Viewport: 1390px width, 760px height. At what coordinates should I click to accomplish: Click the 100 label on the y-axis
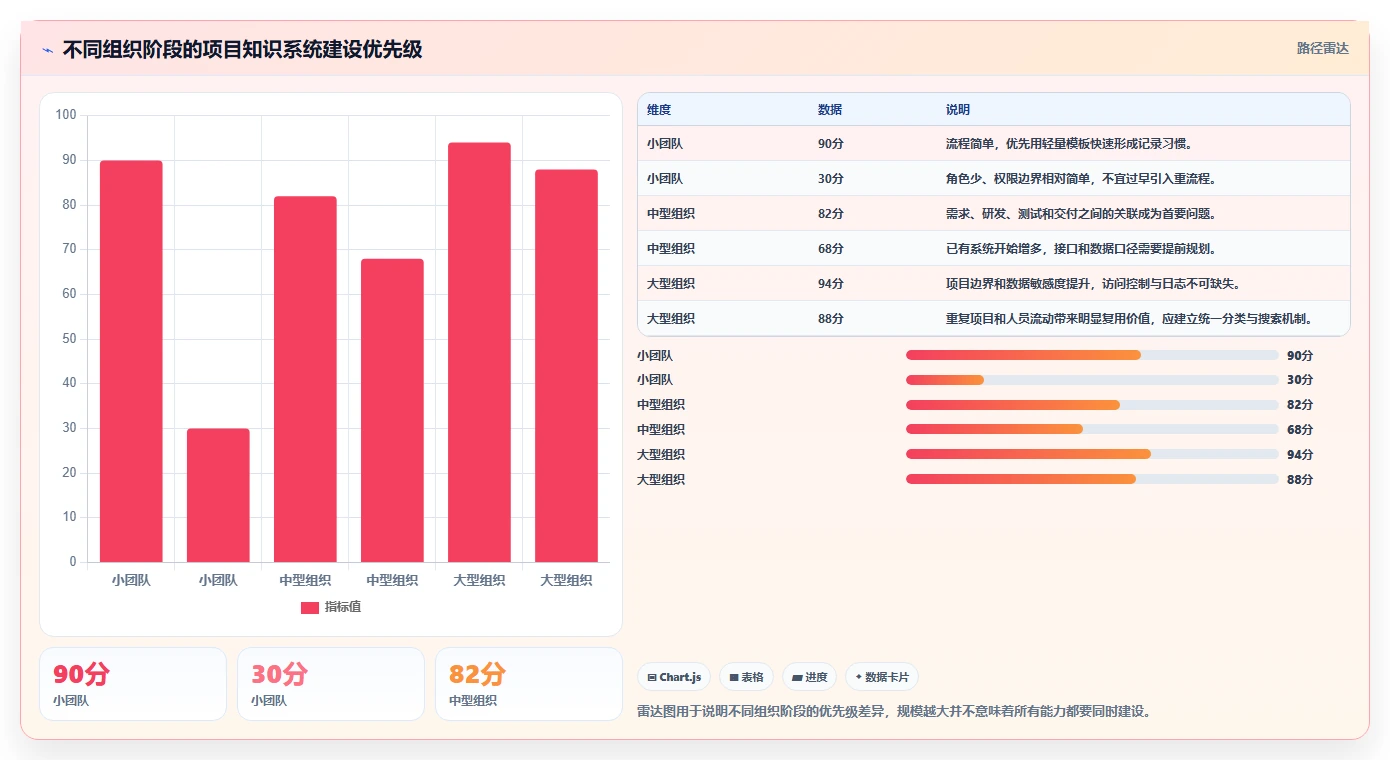point(66,115)
